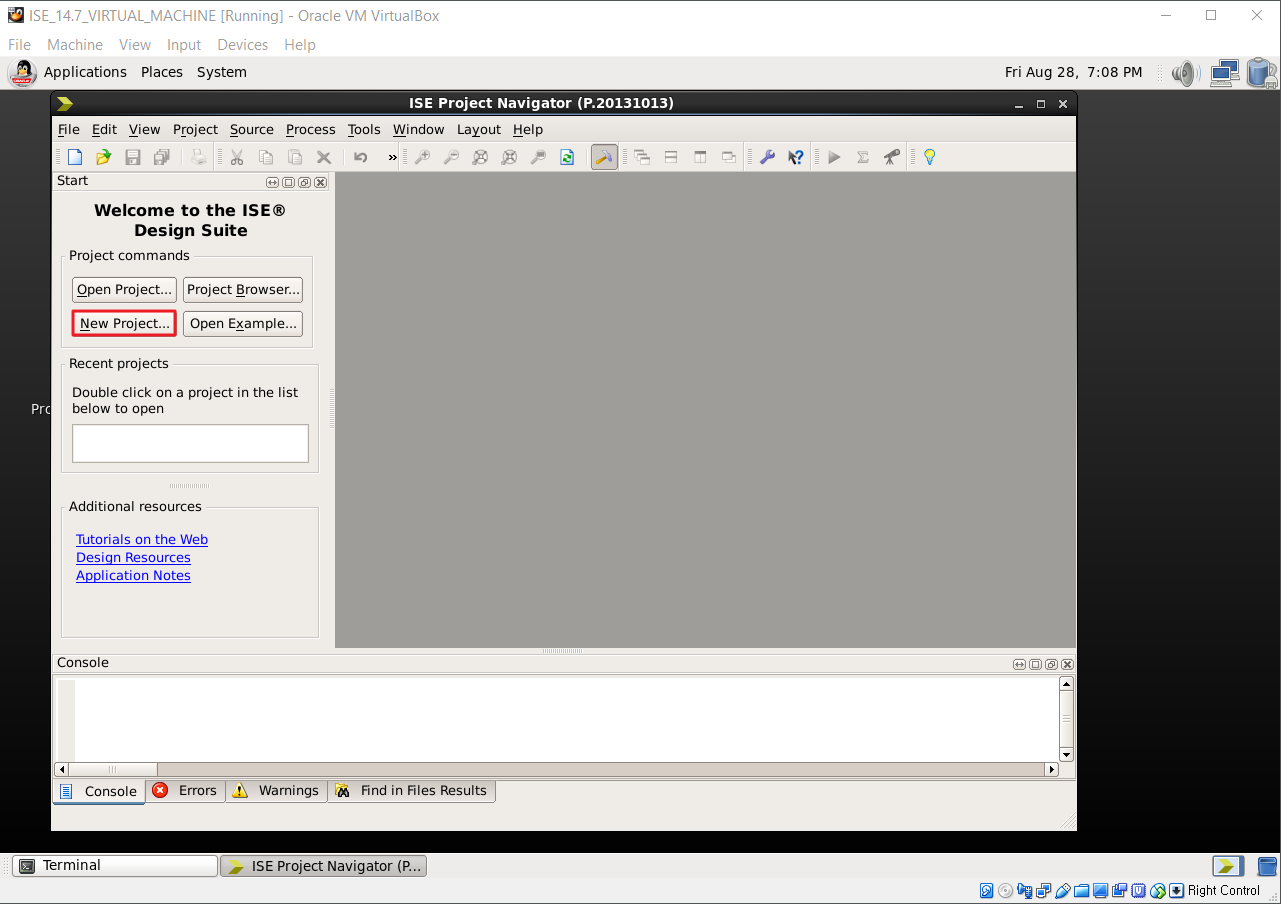Click the Project Browser button

coord(243,289)
